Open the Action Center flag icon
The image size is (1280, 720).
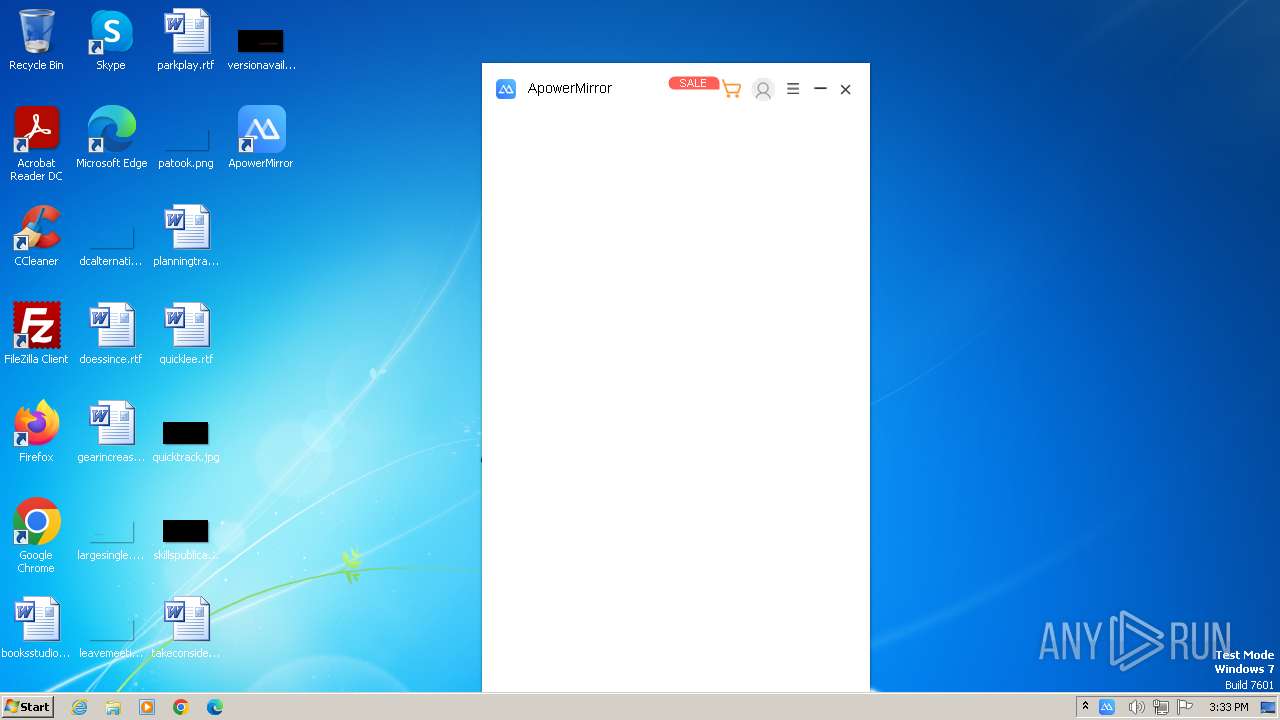click(x=1185, y=707)
